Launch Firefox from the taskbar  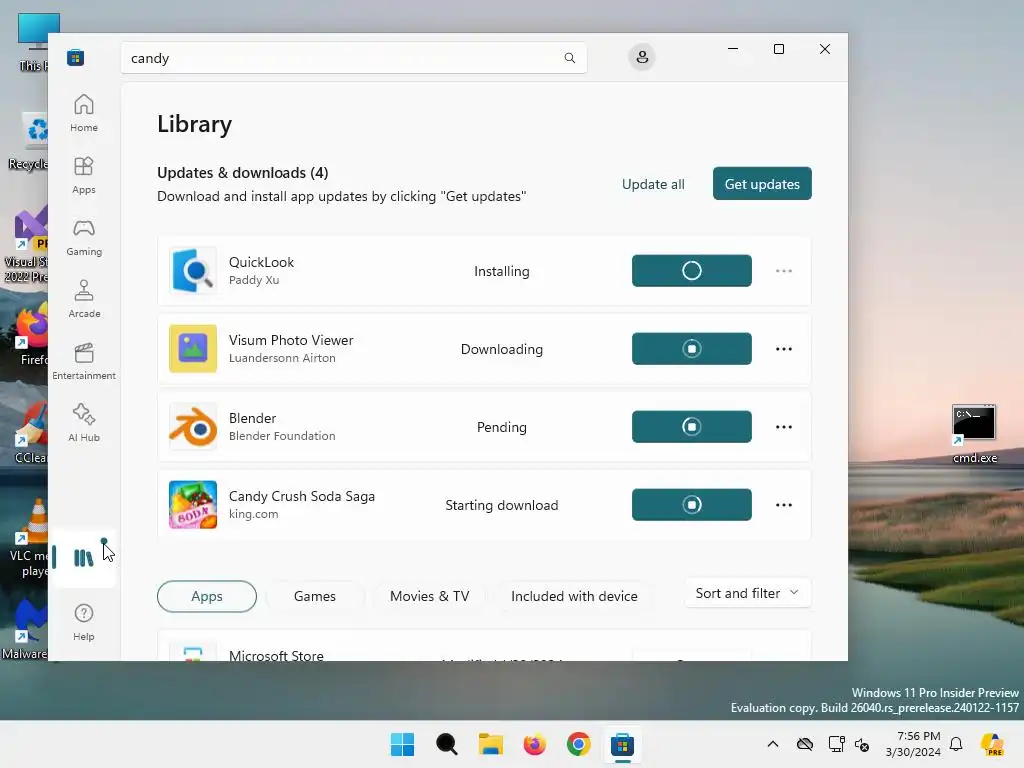[534, 744]
